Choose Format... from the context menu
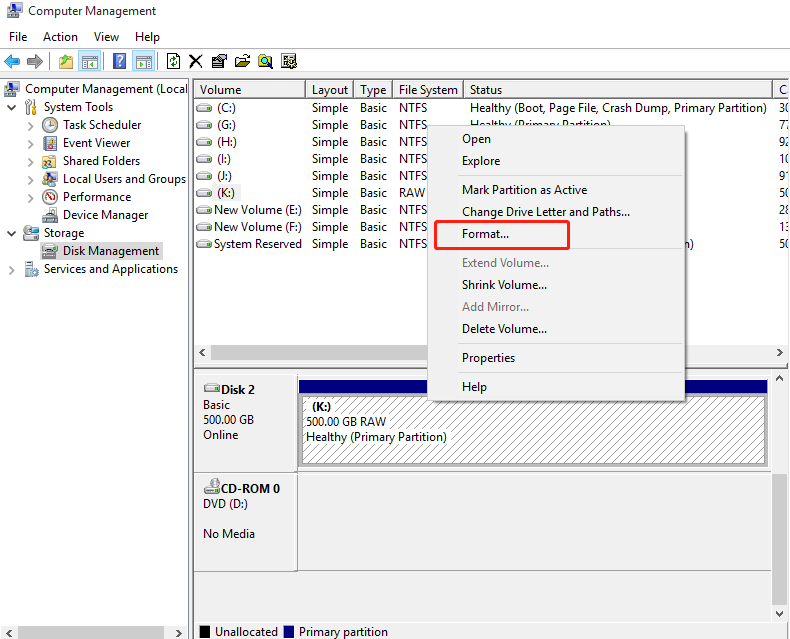790x639 pixels. tap(485, 234)
